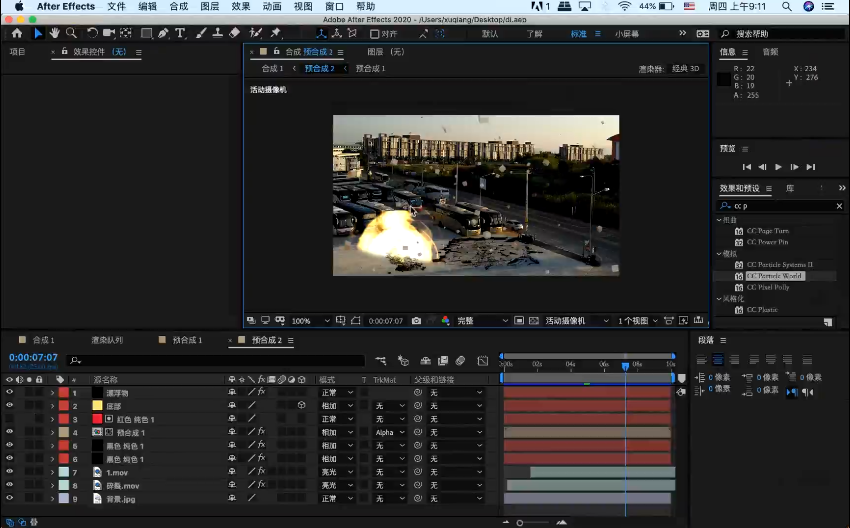This screenshot has width=850, height=528.
Task: Select the Zoom magnifier tool
Action: (71, 33)
